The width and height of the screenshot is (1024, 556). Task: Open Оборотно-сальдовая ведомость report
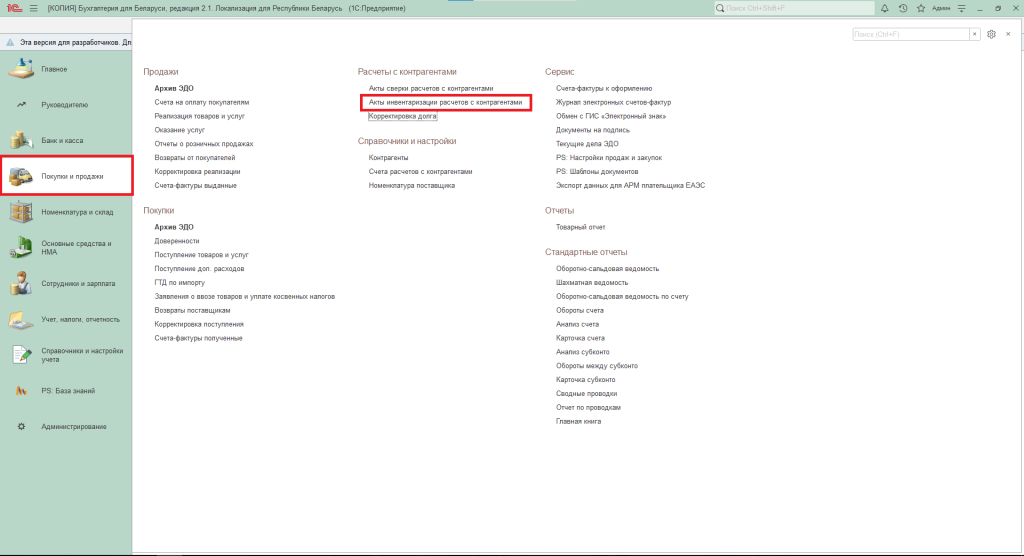pos(607,268)
